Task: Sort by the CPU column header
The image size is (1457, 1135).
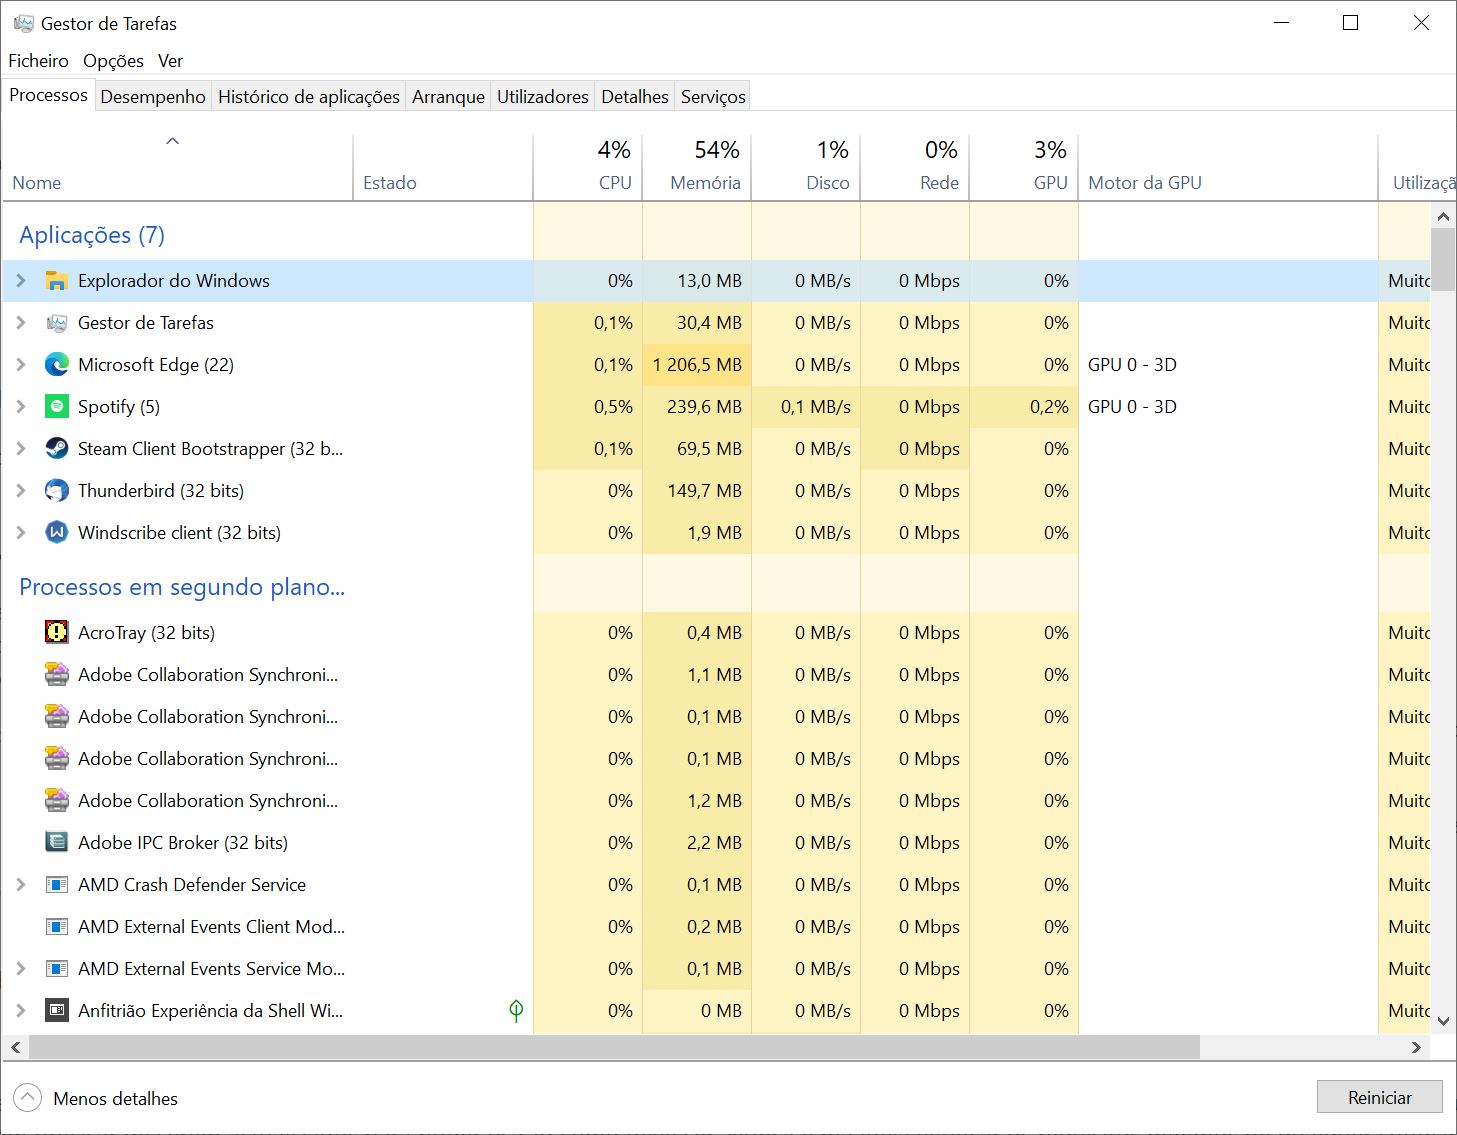Action: (588, 168)
